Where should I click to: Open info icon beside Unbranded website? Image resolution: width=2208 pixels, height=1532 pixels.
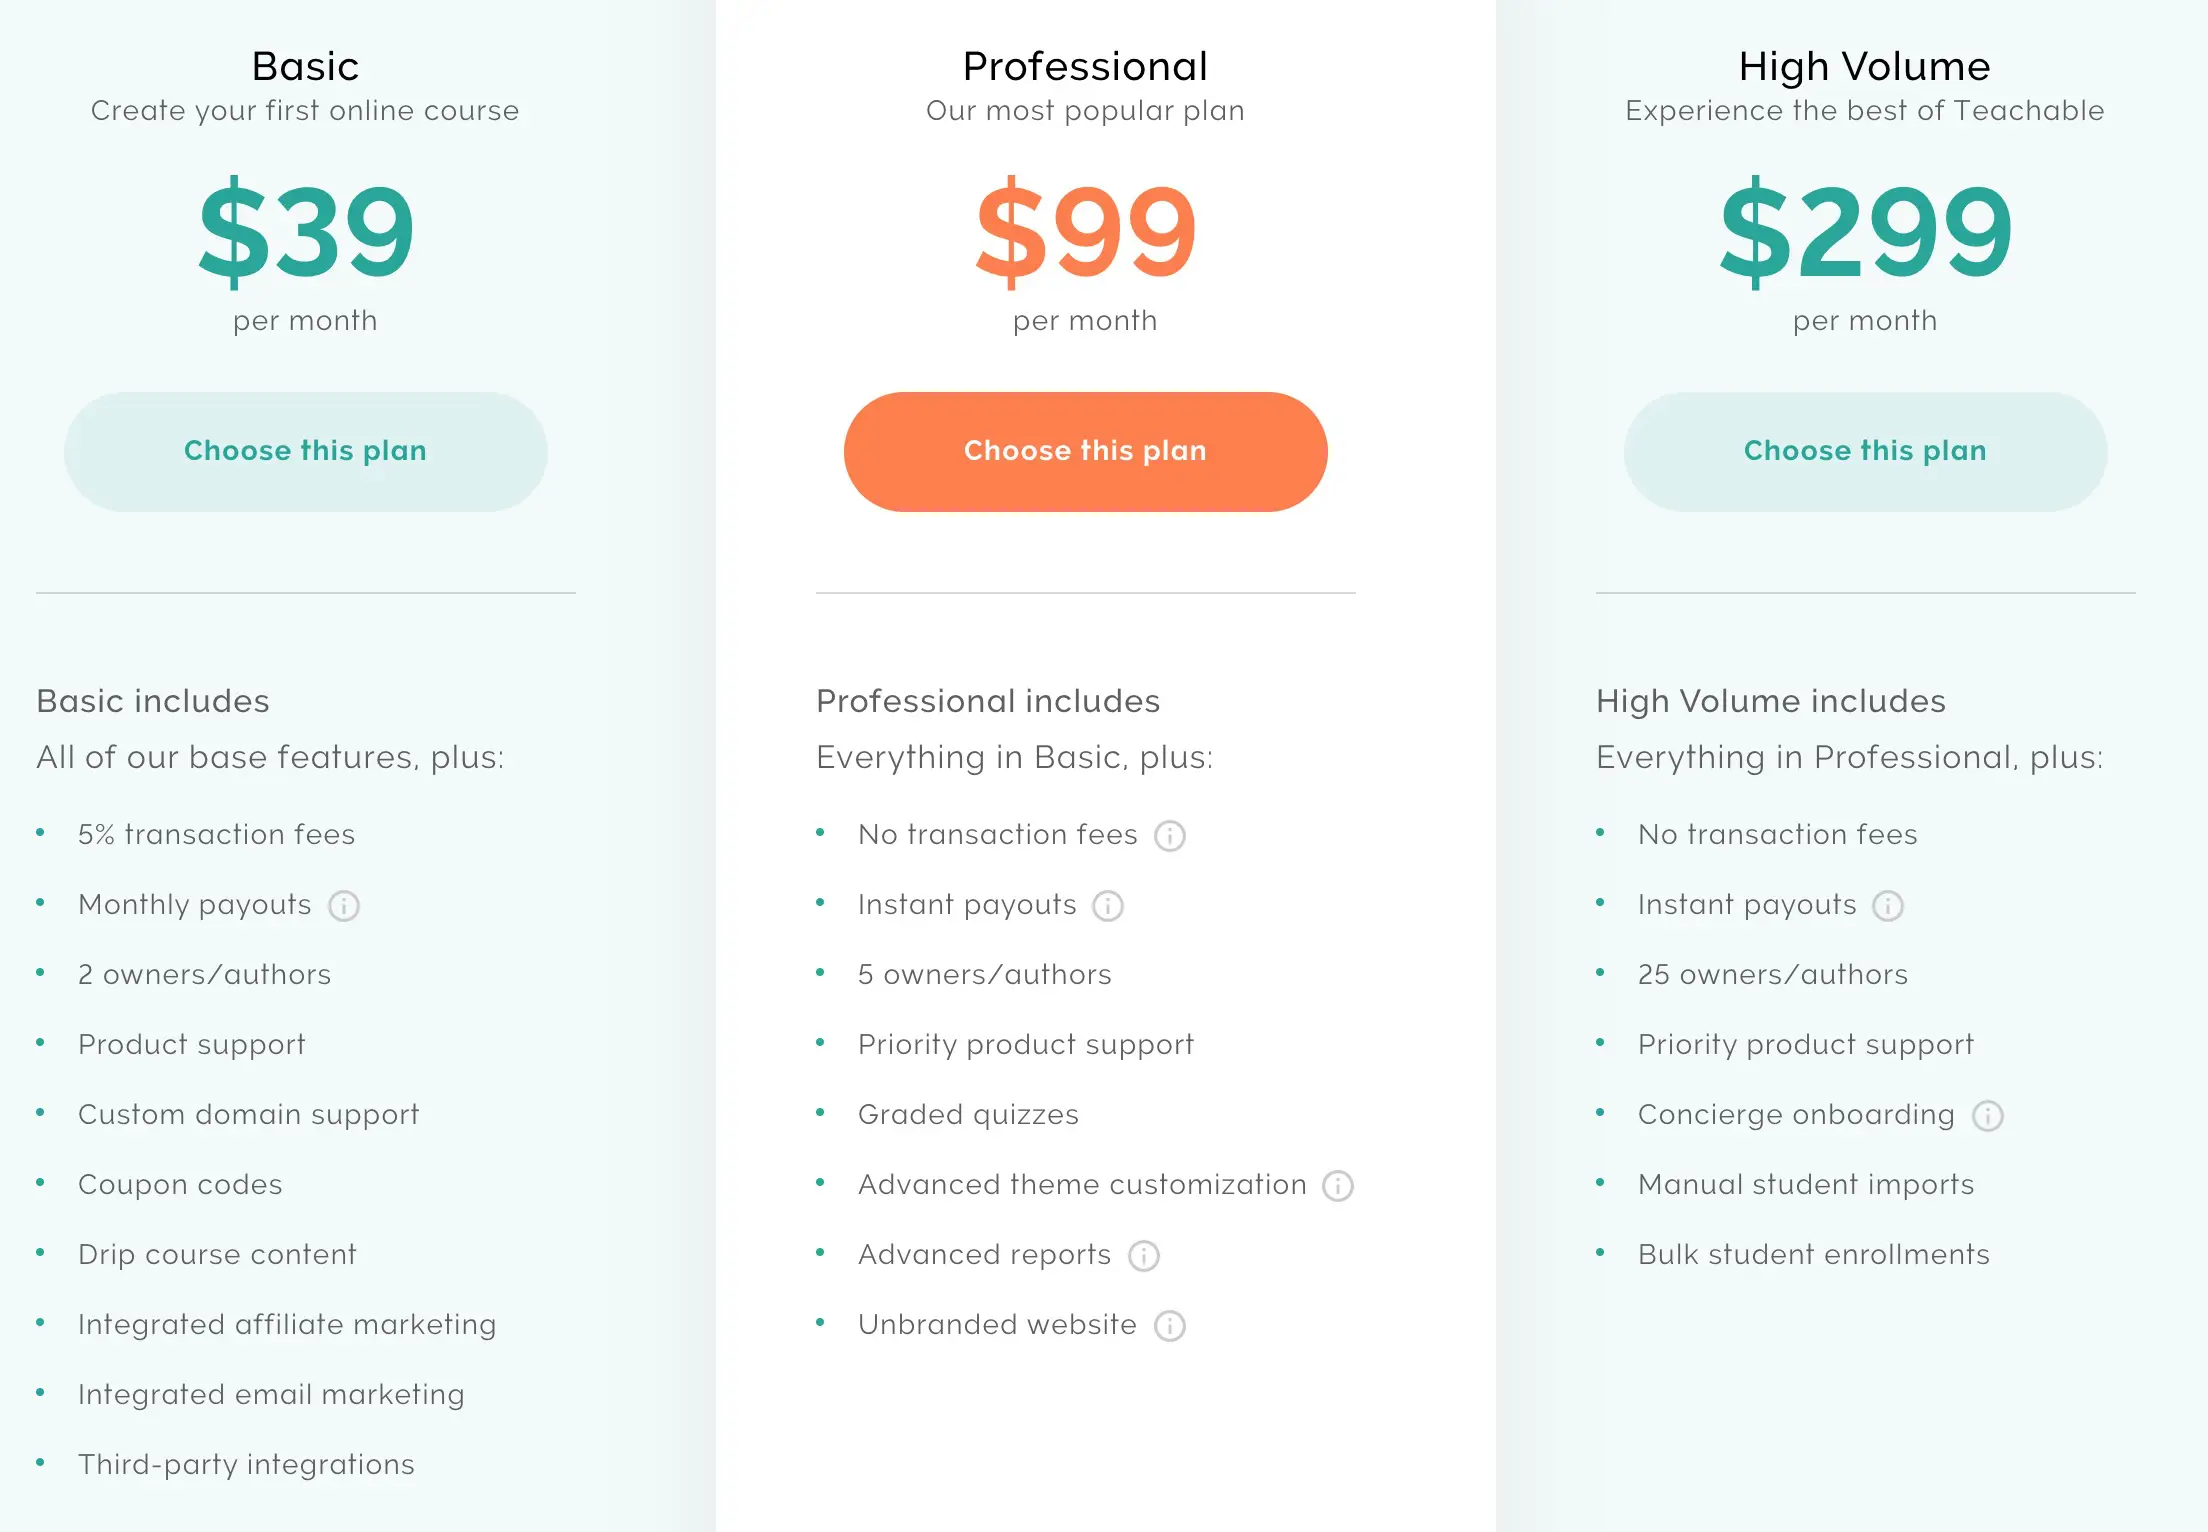click(x=1170, y=1326)
